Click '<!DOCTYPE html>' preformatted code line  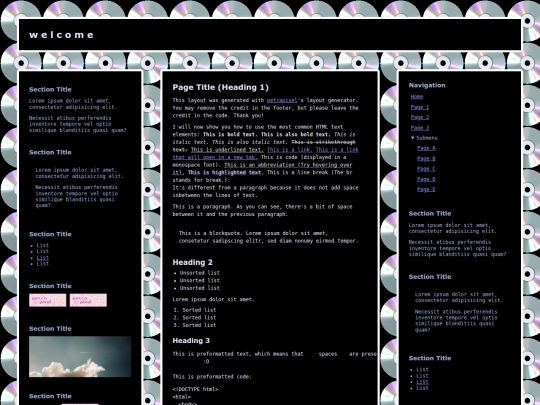coord(195,389)
